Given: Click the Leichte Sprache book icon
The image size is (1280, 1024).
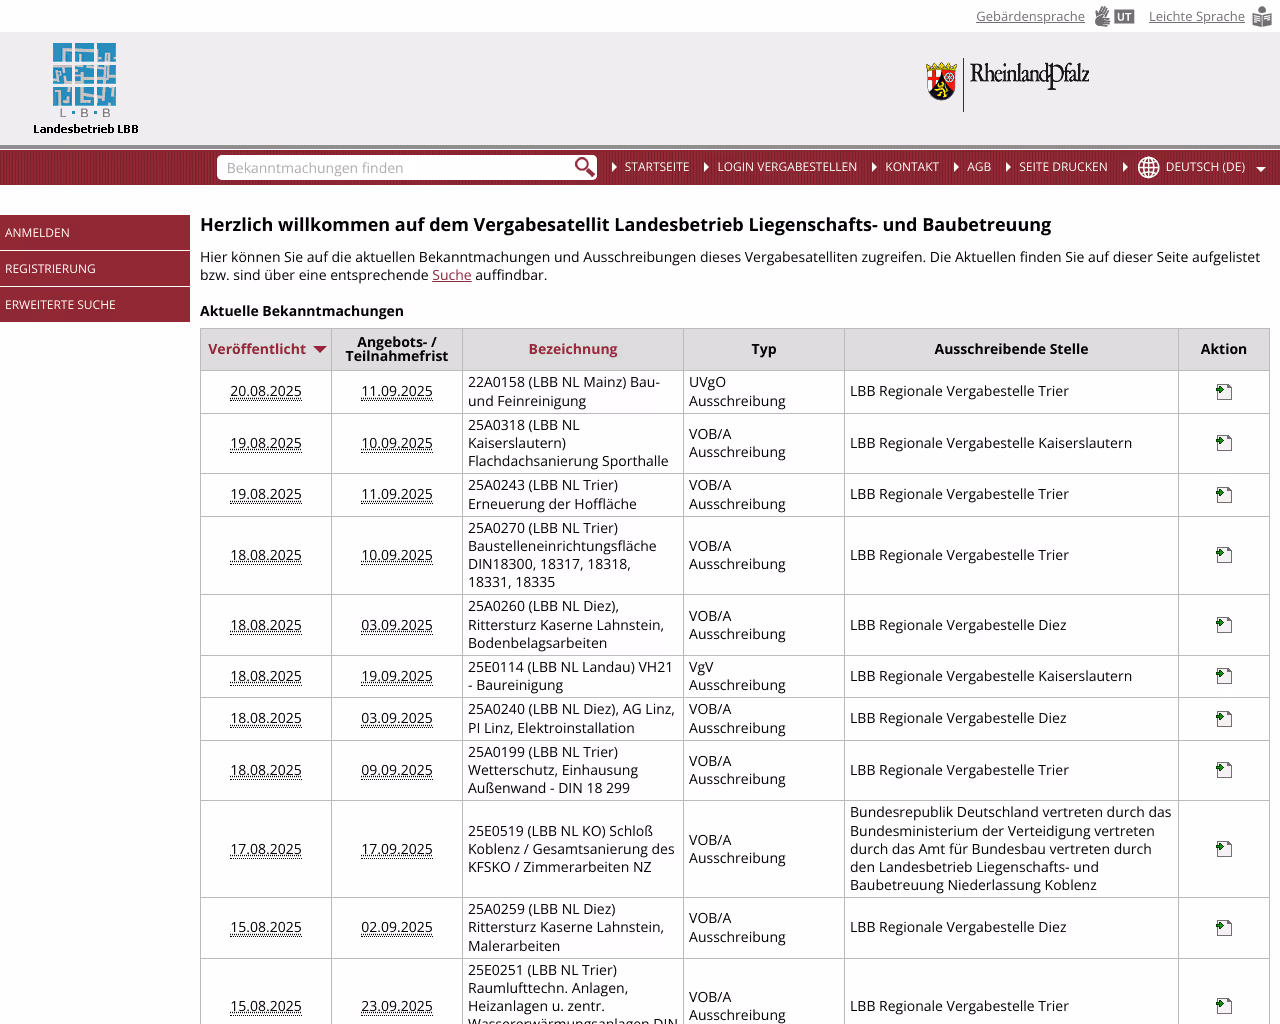Looking at the screenshot, I should click(x=1262, y=16).
